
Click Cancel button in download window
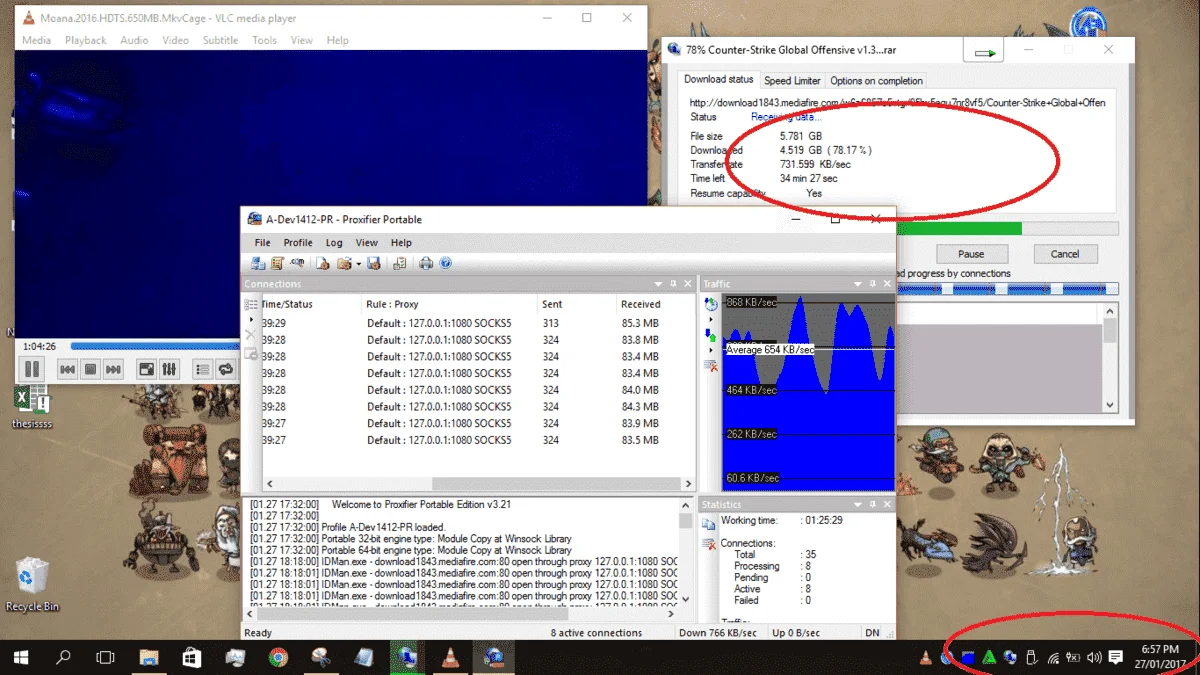tap(1065, 254)
